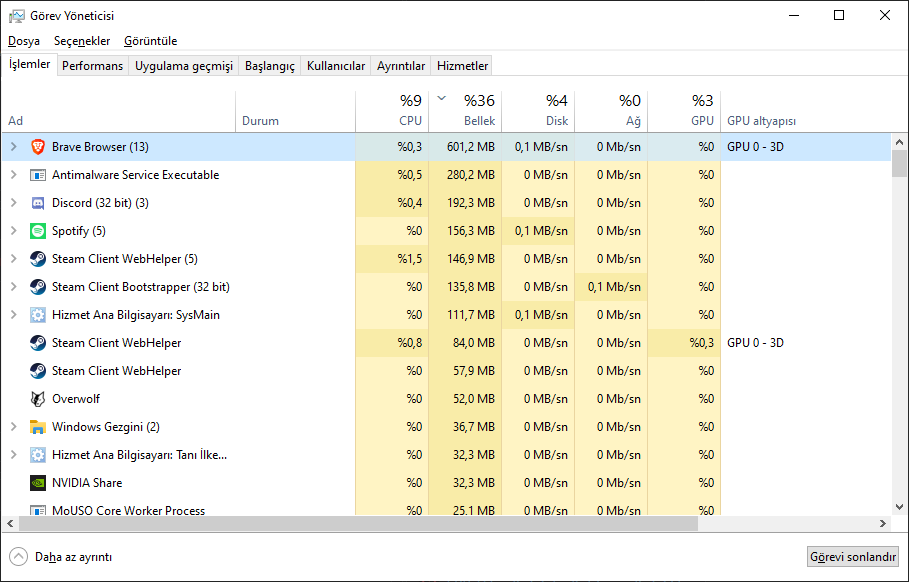The width and height of the screenshot is (909, 582).
Task: Sort processes by Disk column
Action: (538, 112)
